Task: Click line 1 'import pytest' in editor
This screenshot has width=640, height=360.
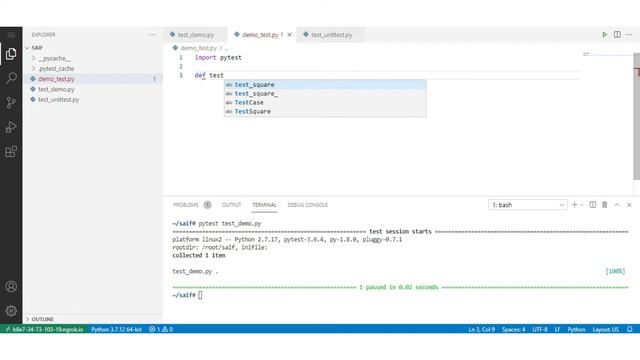Action: pyautogui.click(x=218, y=58)
